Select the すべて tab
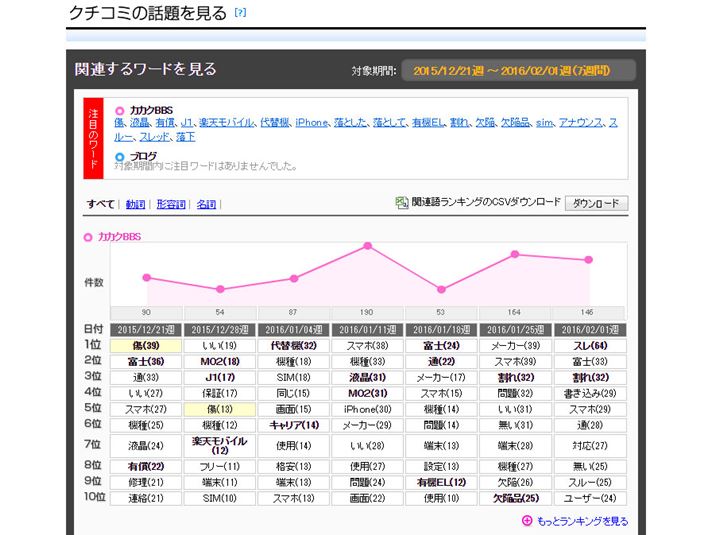The image size is (715, 535). 100,204
